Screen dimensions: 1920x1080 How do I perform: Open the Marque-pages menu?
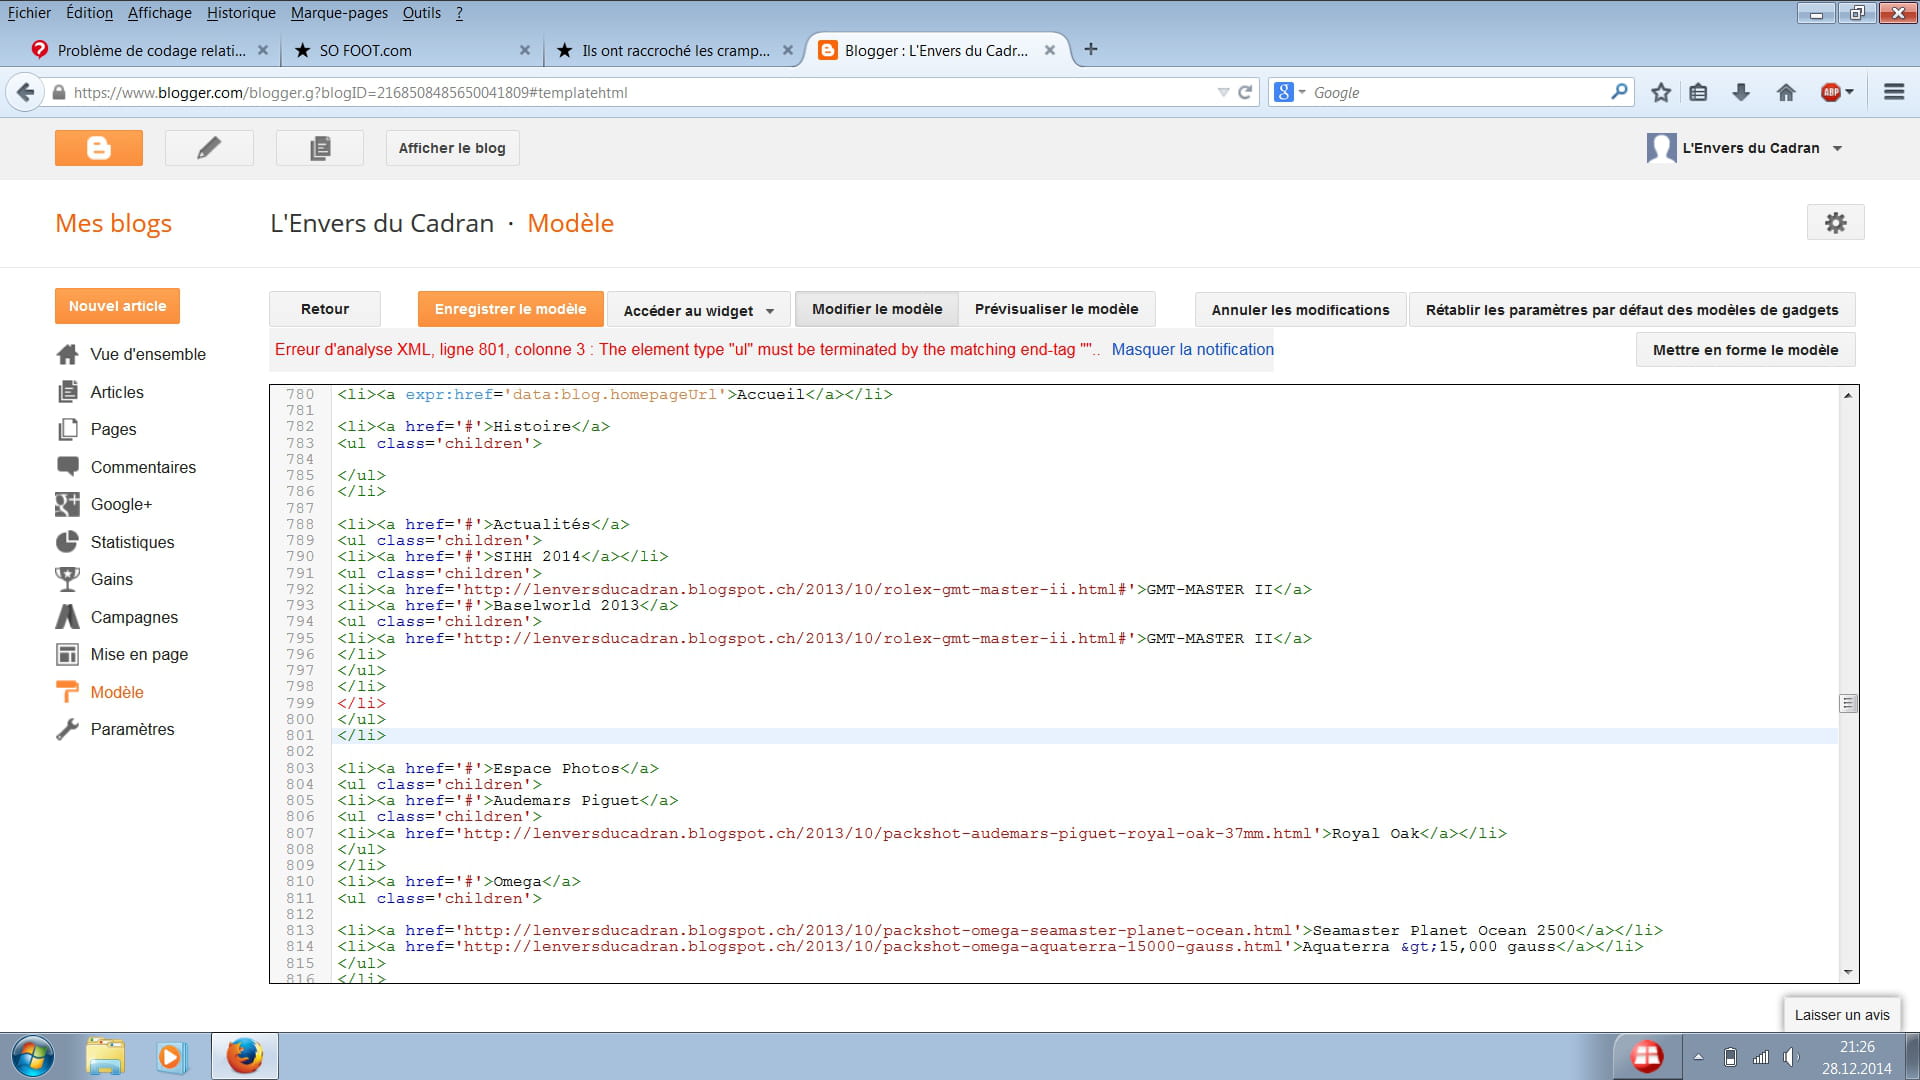pos(339,13)
